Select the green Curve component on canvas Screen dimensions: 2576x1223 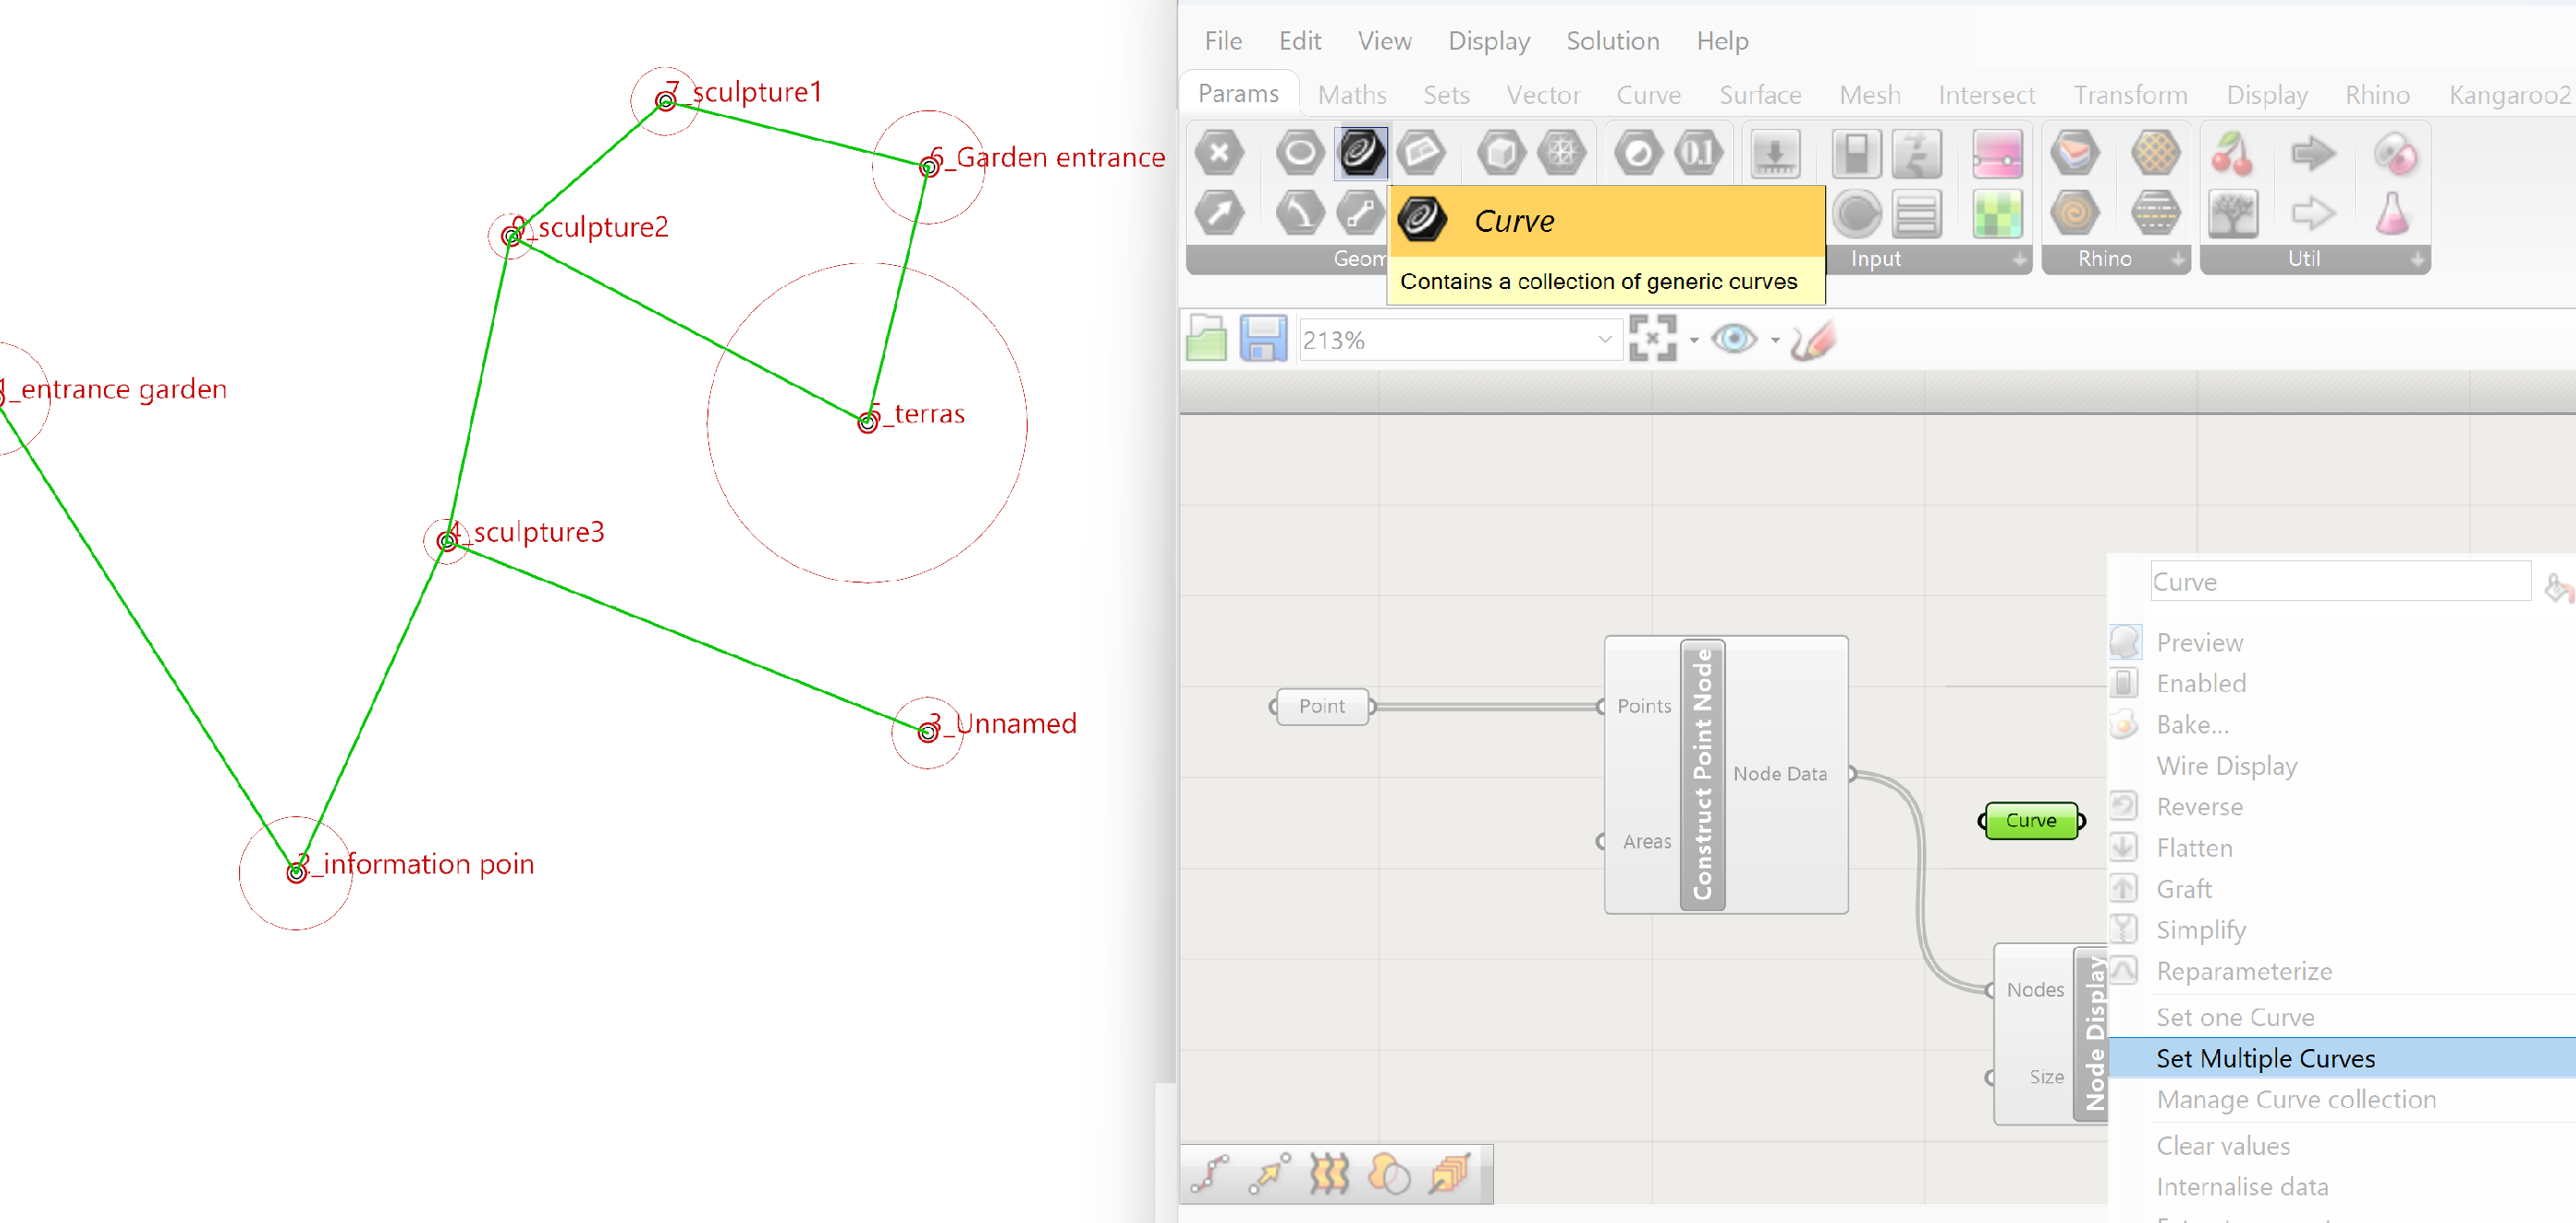click(x=2031, y=820)
